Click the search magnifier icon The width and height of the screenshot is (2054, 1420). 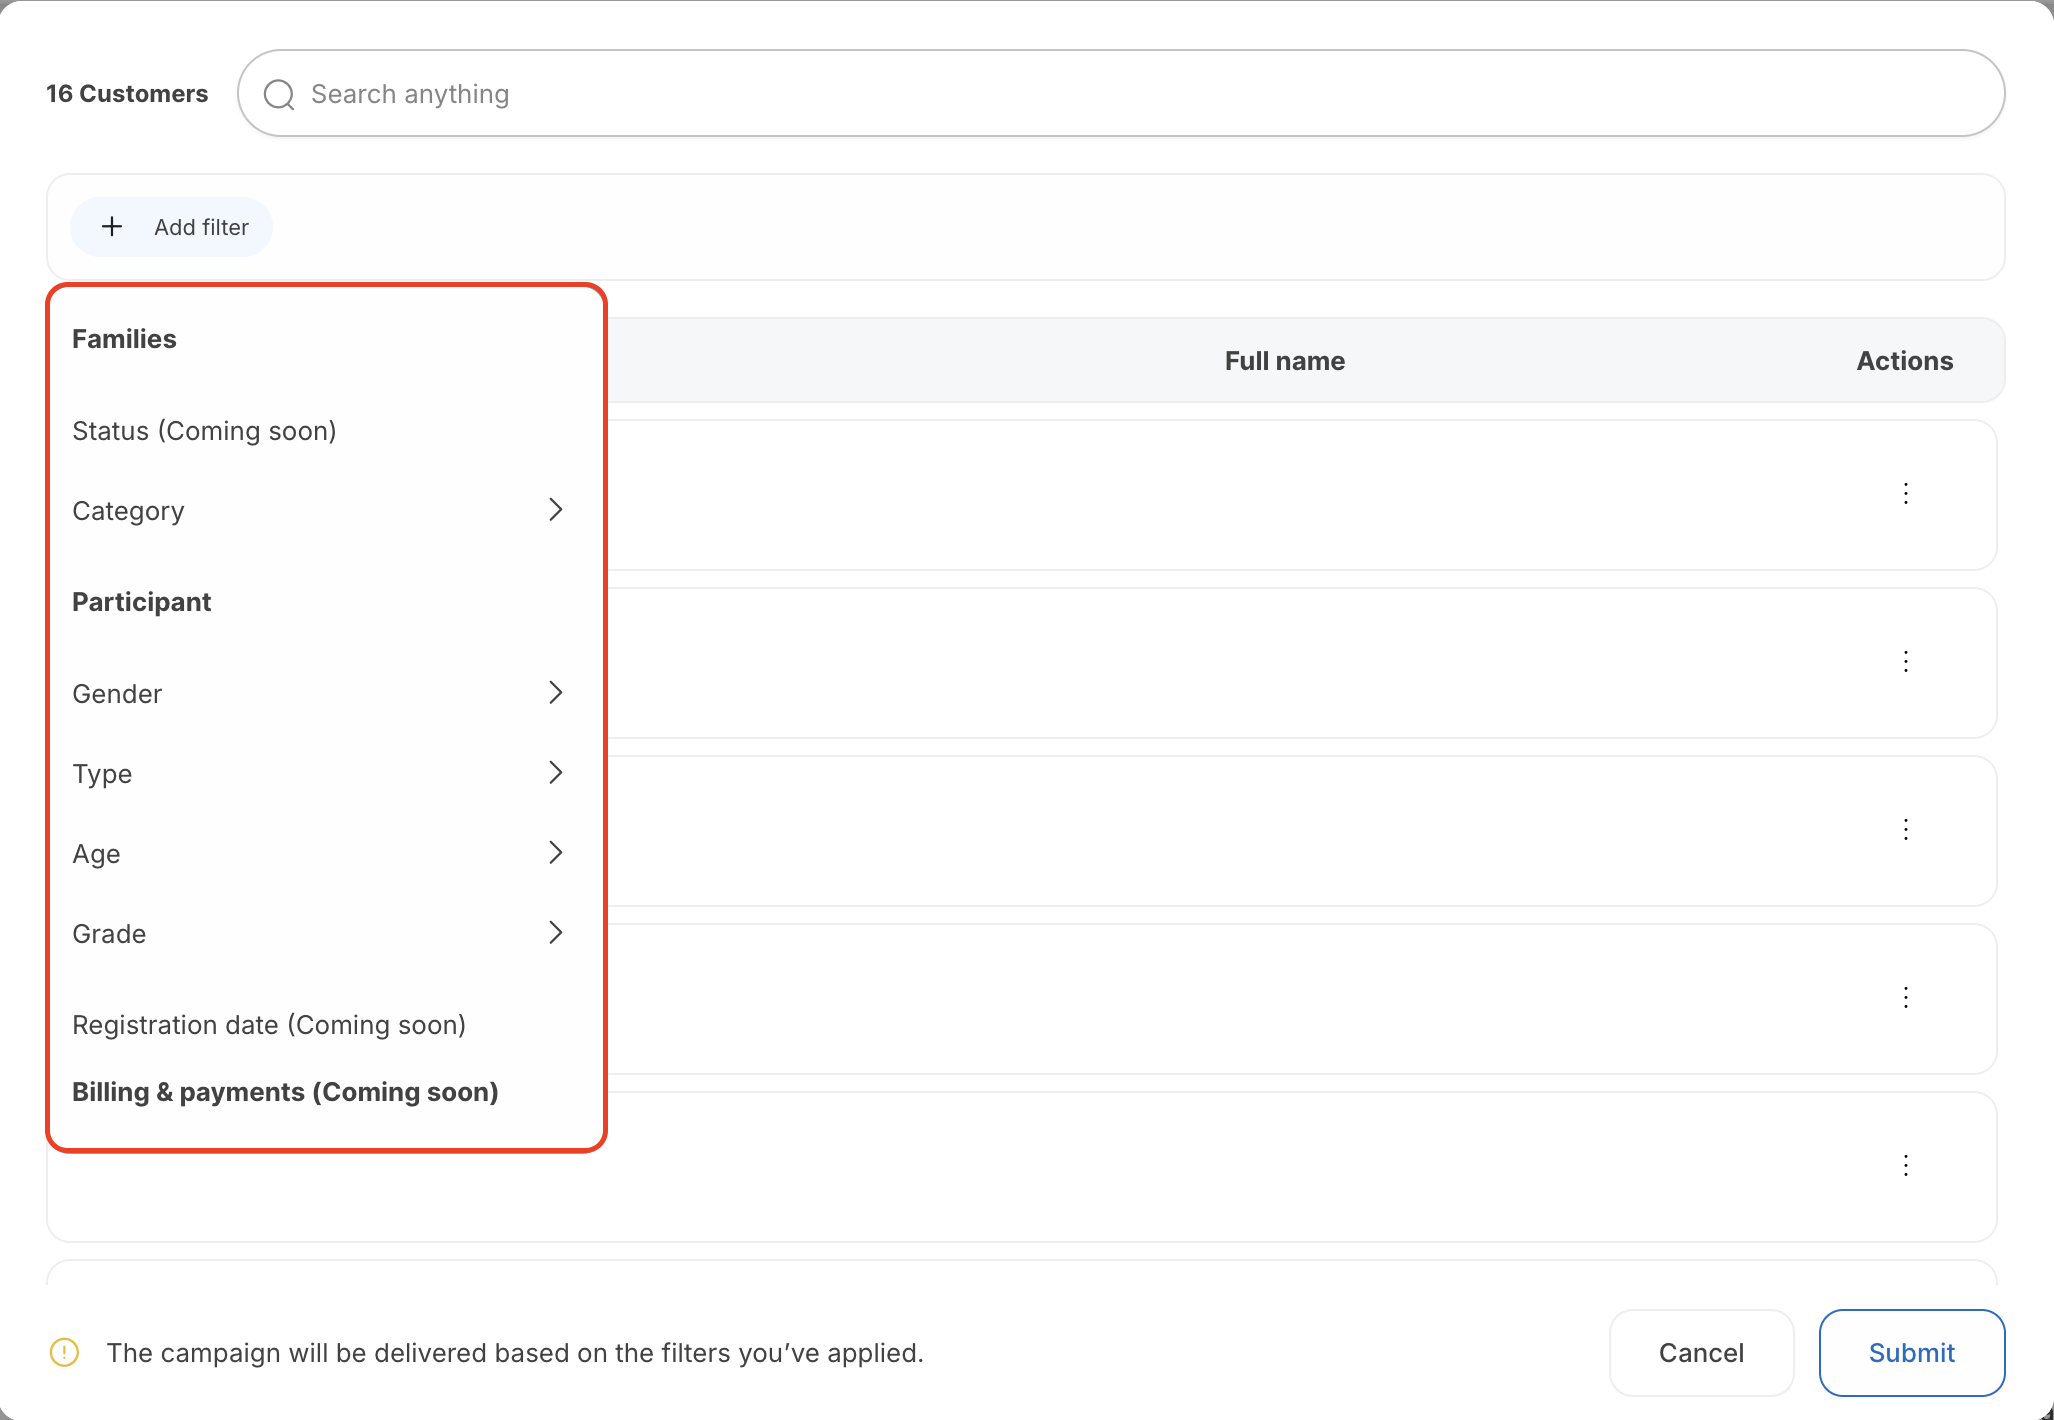coord(279,94)
